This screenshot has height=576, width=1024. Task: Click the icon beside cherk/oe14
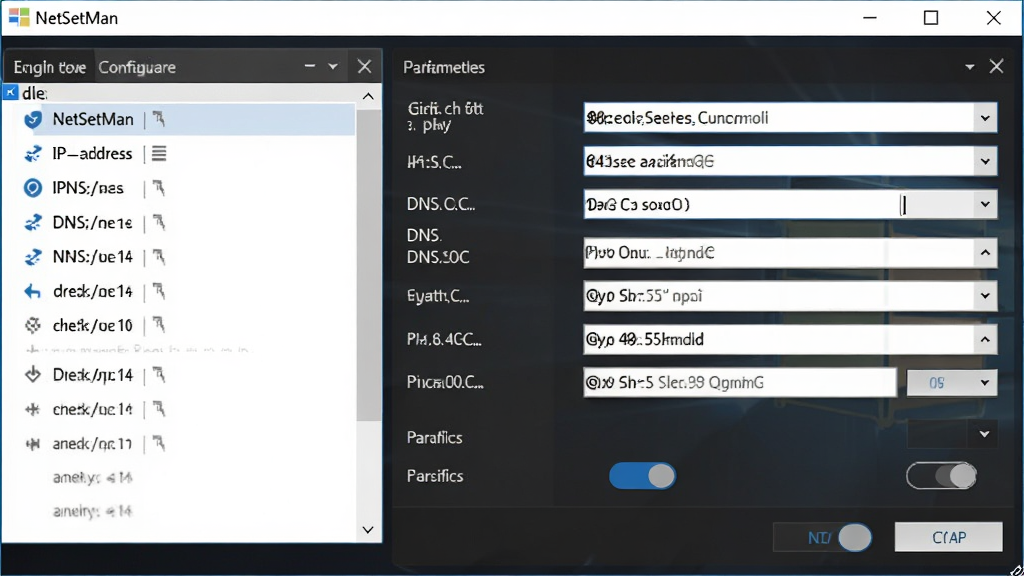pyautogui.click(x=33, y=409)
